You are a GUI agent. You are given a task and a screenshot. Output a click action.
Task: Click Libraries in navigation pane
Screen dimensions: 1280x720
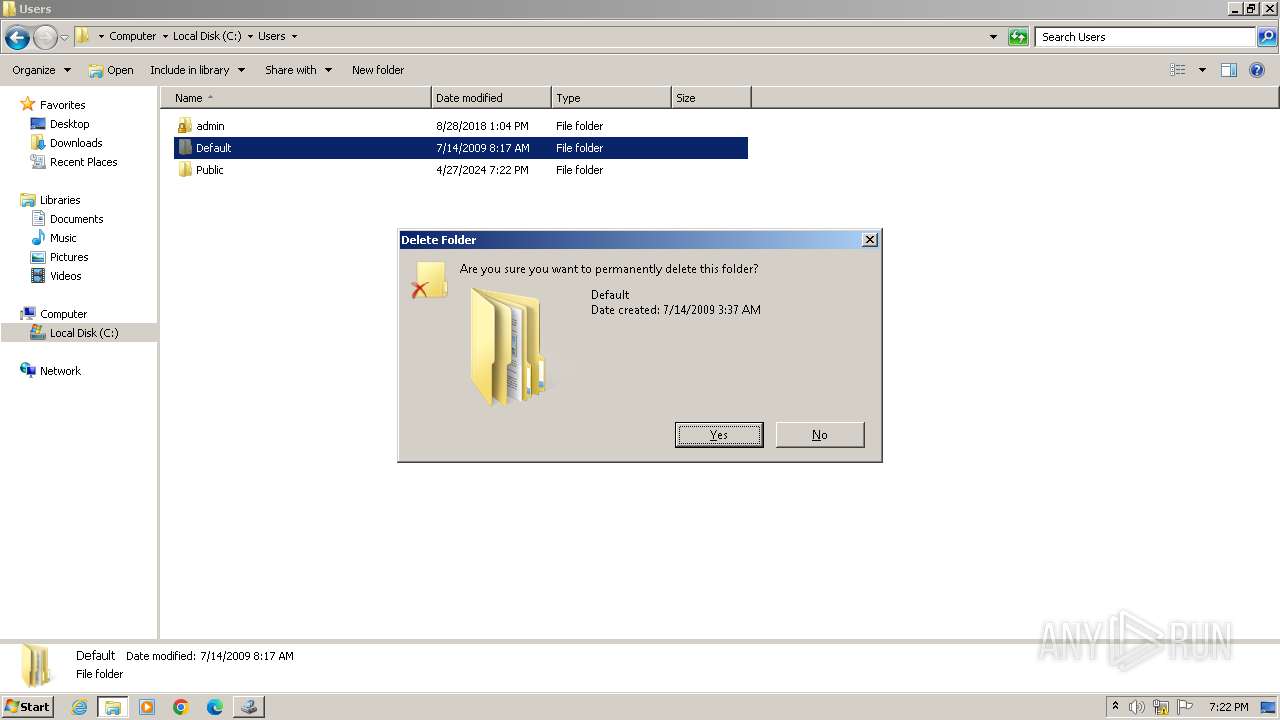click(x=60, y=200)
